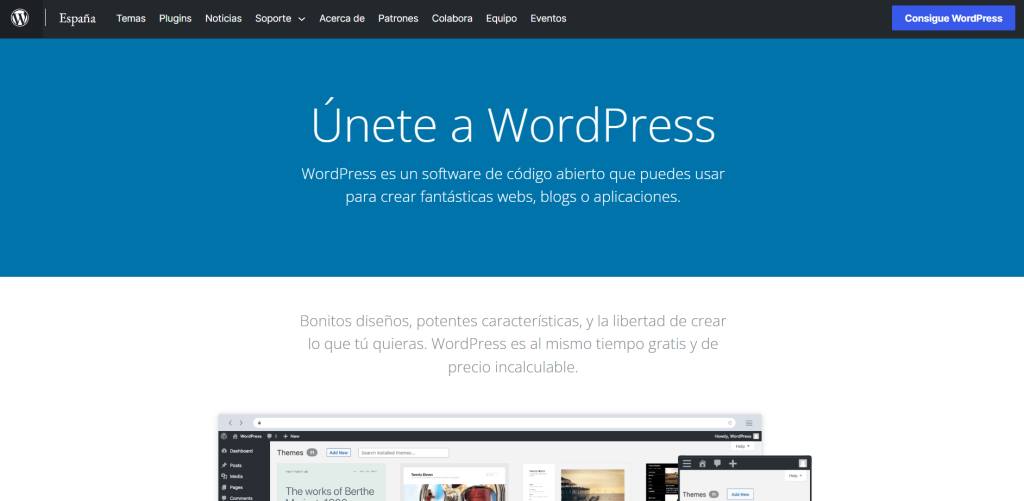Click the WordPress logo in the header

(20, 18)
